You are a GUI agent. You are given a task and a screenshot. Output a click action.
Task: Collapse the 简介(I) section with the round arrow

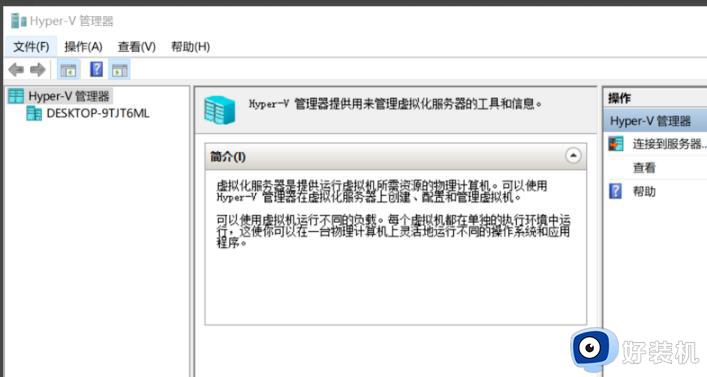click(x=573, y=156)
